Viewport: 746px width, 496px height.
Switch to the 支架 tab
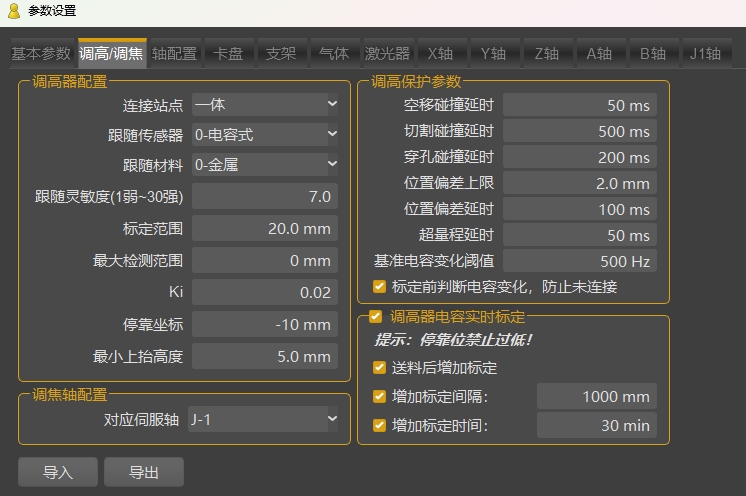(x=281, y=53)
